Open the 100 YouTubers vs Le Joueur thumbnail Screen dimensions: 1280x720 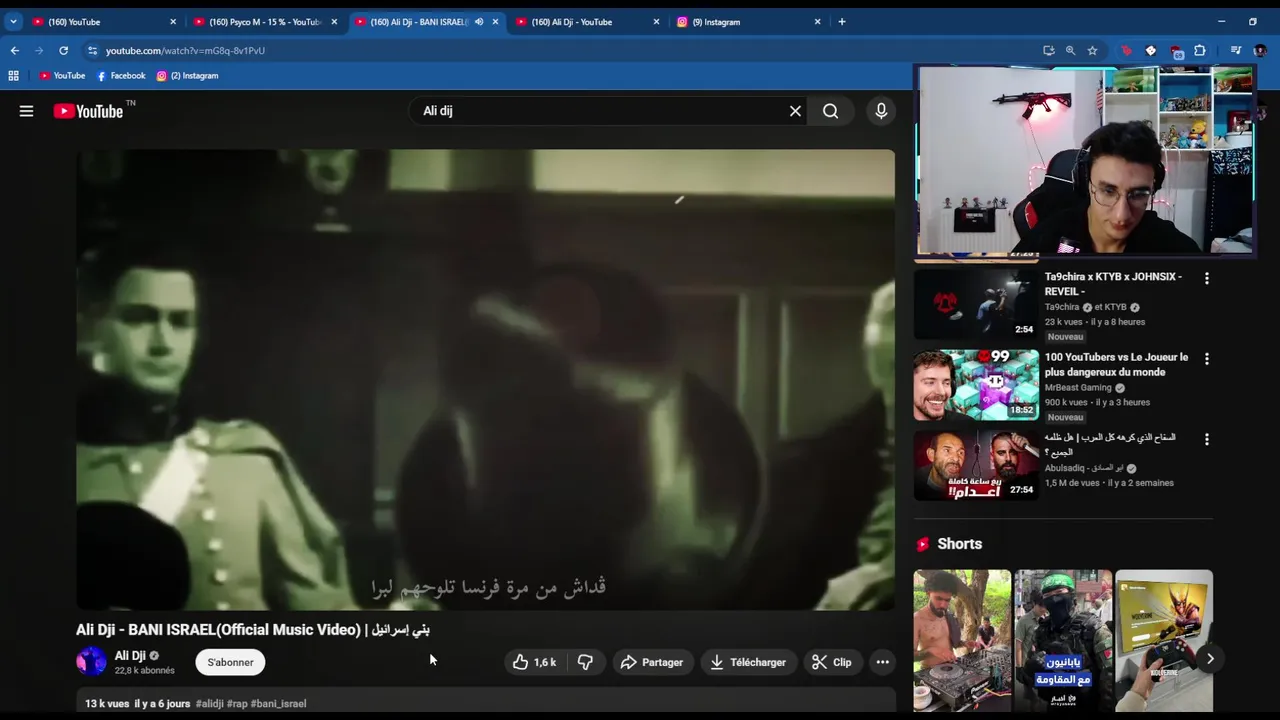(976, 384)
